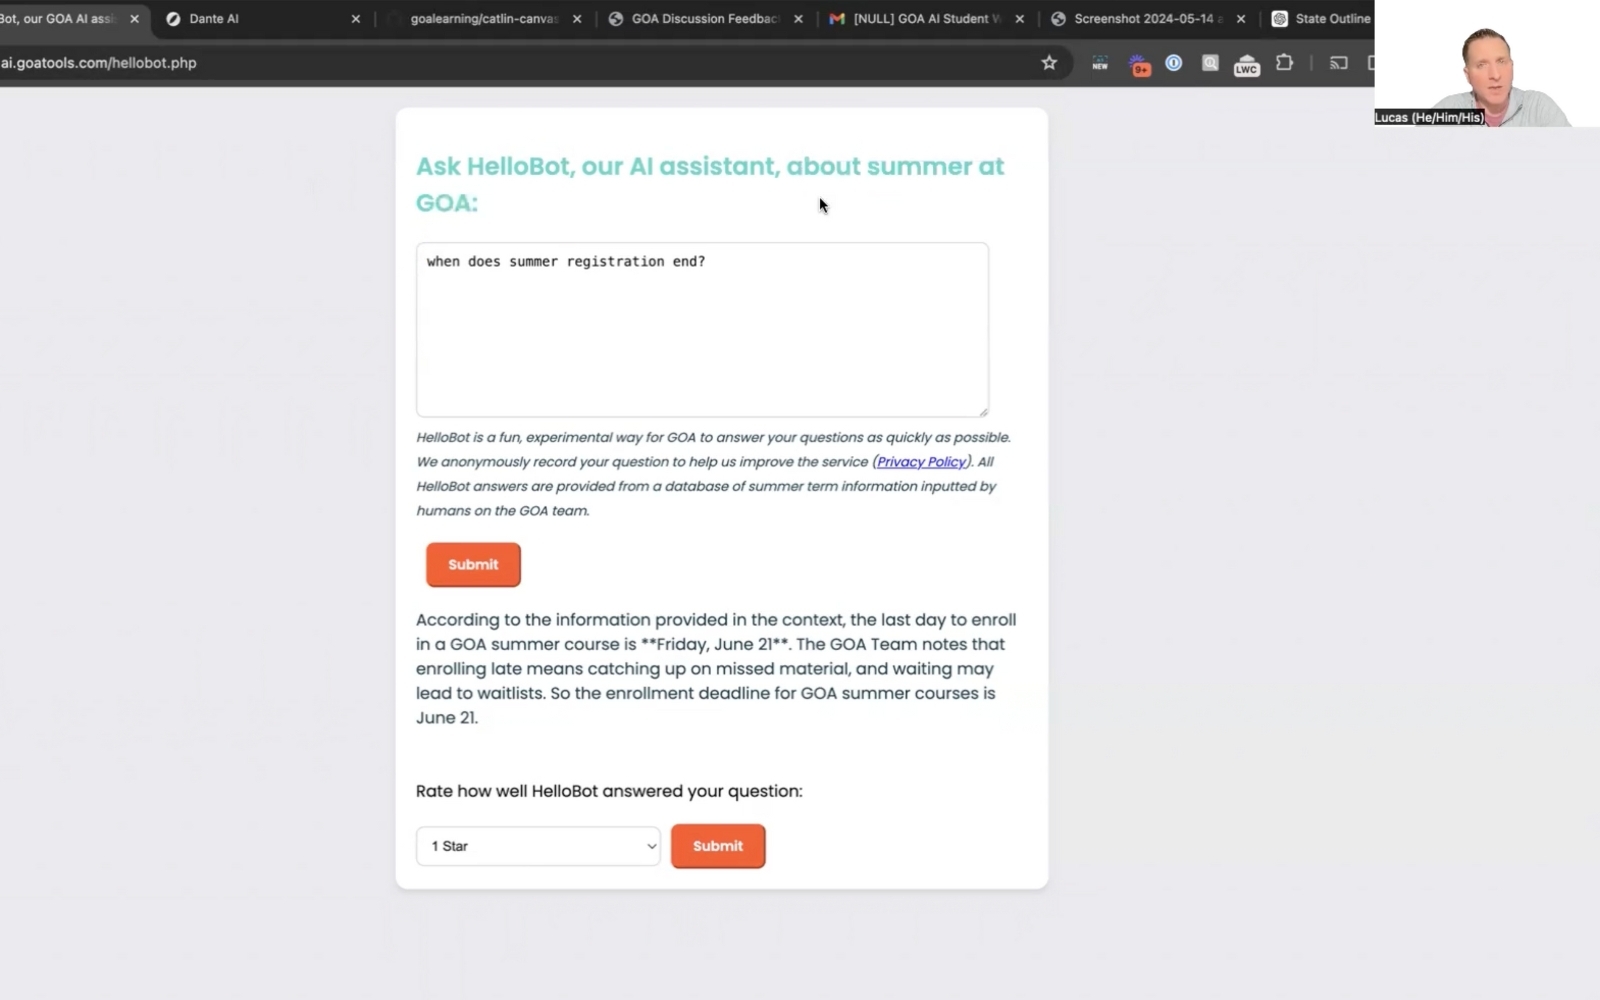
Task: Open the Privacy Policy link
Action: pos(921,462)
